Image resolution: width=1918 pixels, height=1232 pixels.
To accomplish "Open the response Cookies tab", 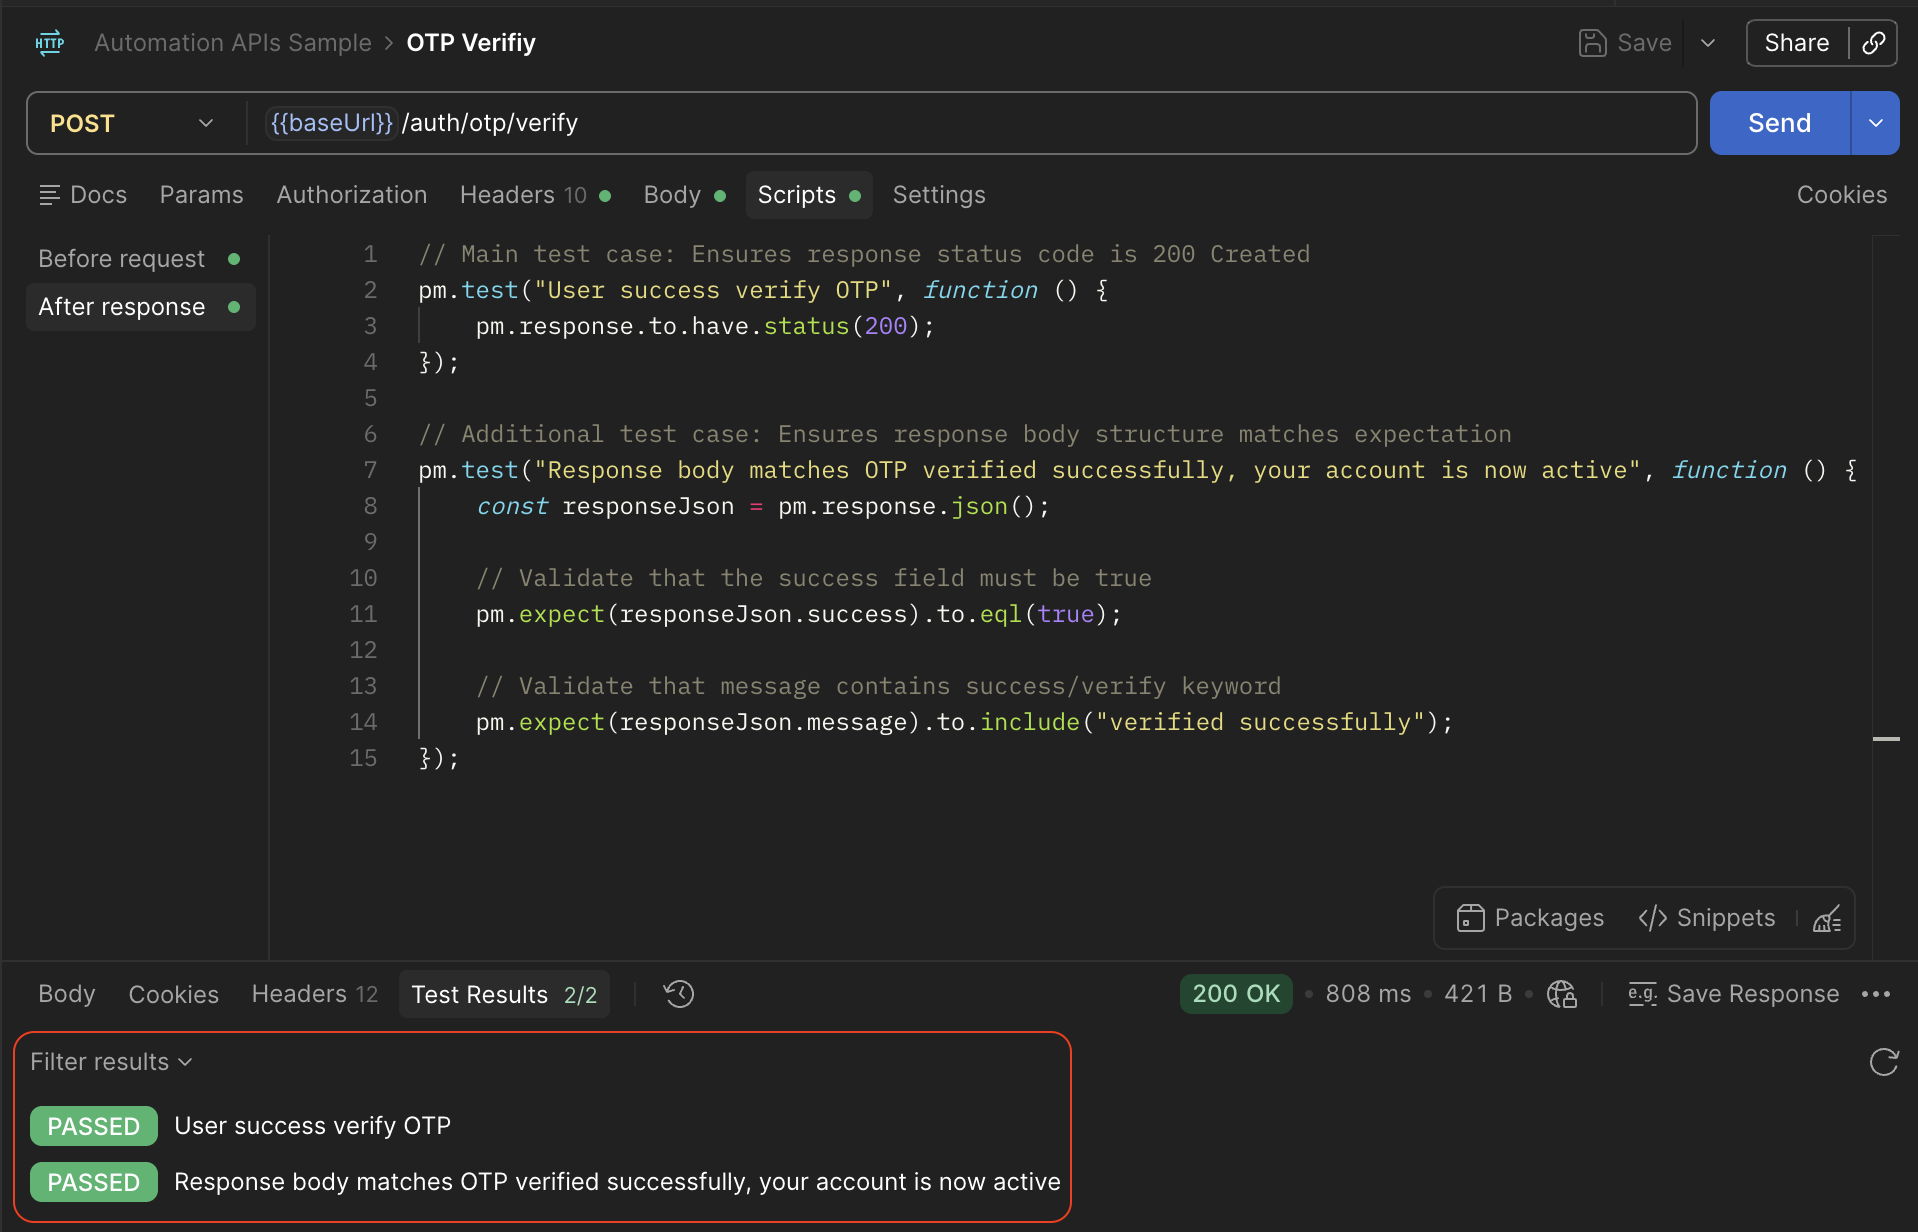I will tap(173, 994).
